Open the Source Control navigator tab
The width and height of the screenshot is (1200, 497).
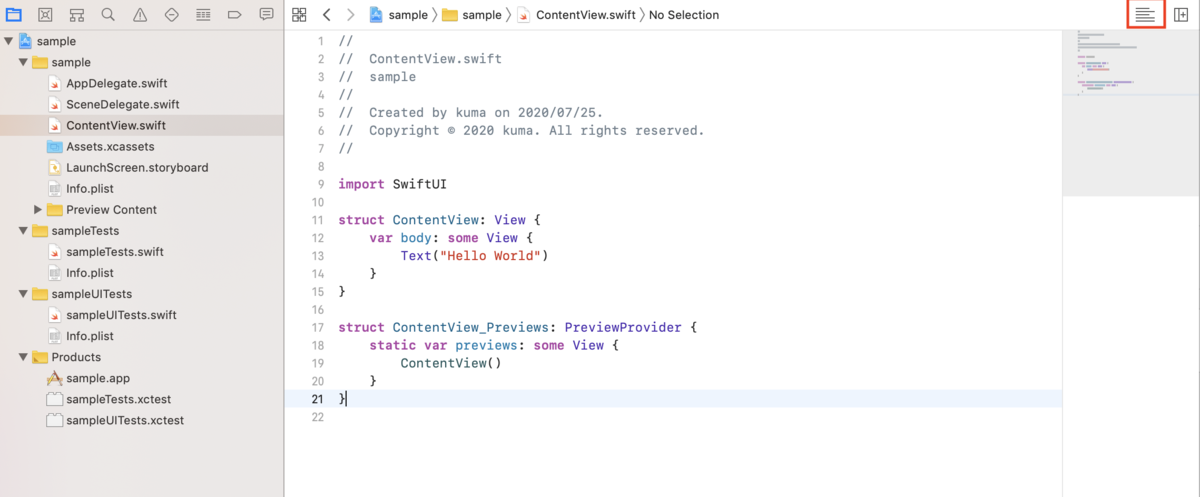(x=45, y=15)
